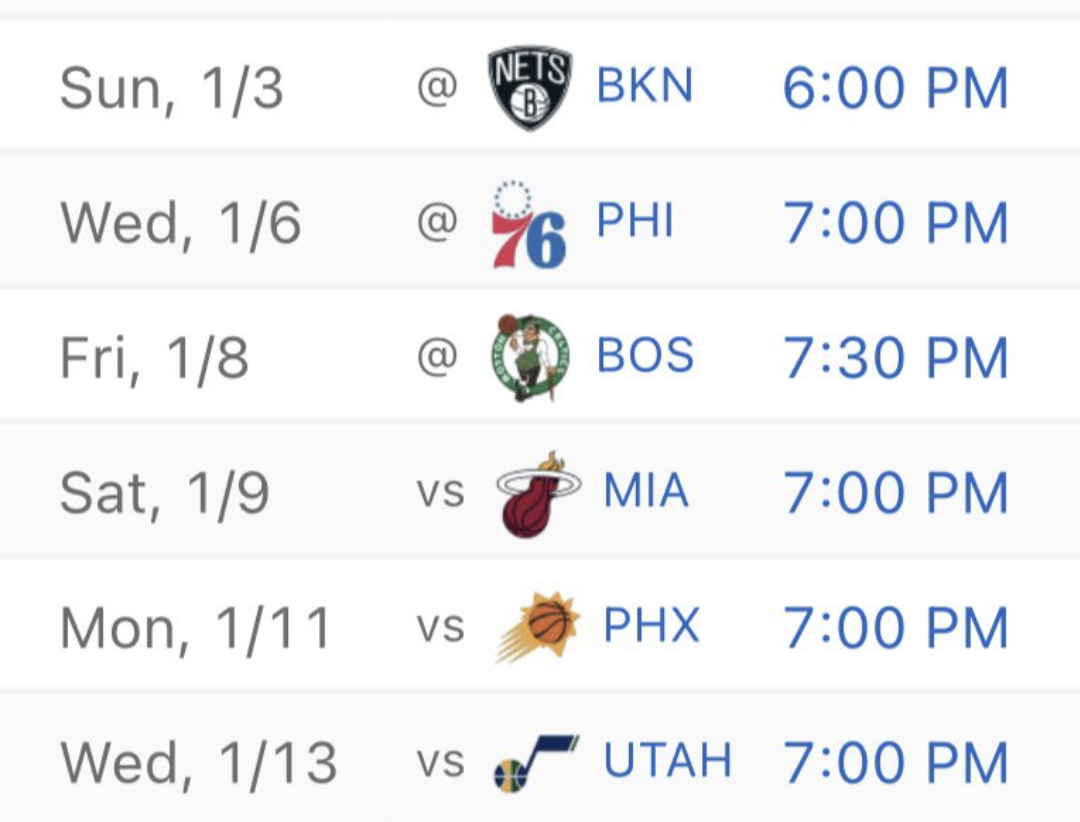Select the 7:30 PM game time

pos(895,358)
